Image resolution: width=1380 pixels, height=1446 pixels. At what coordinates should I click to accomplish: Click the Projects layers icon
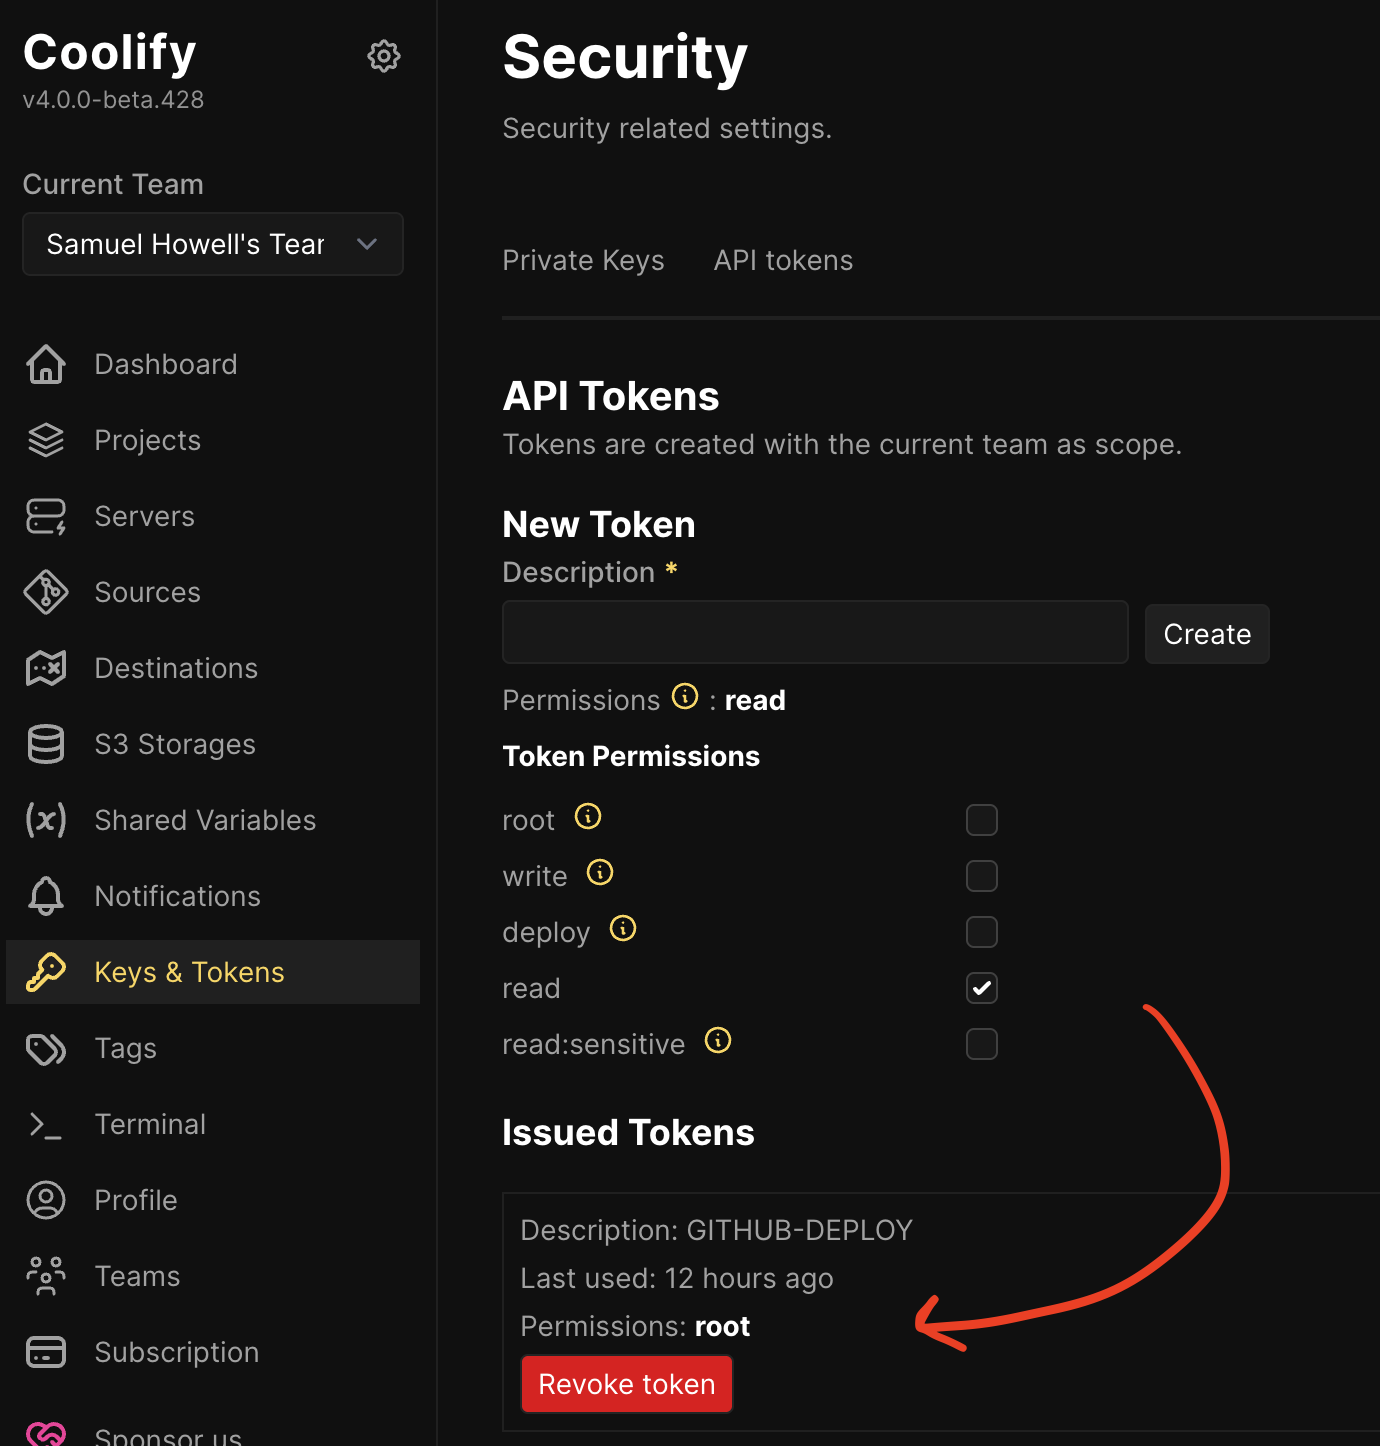46,440
